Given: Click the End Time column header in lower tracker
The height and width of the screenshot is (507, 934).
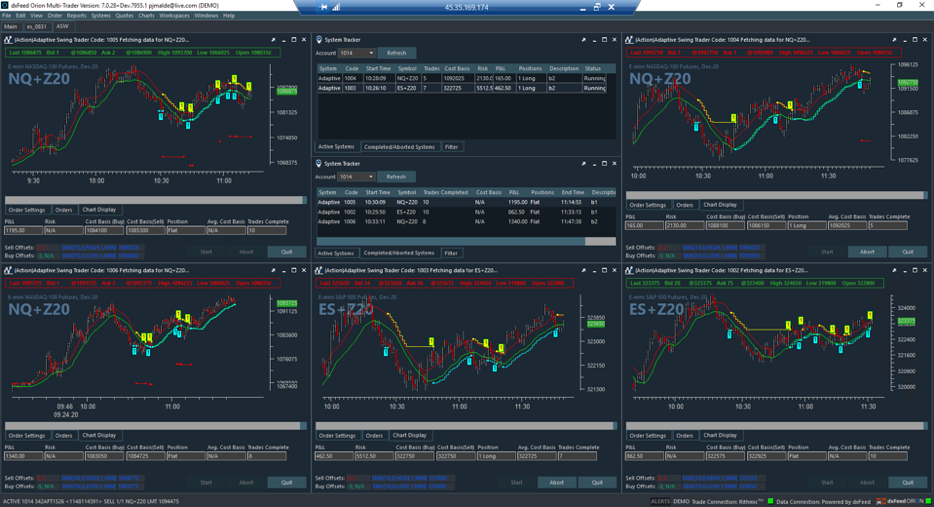Looking at the screenshot, I should click(572, 192).
